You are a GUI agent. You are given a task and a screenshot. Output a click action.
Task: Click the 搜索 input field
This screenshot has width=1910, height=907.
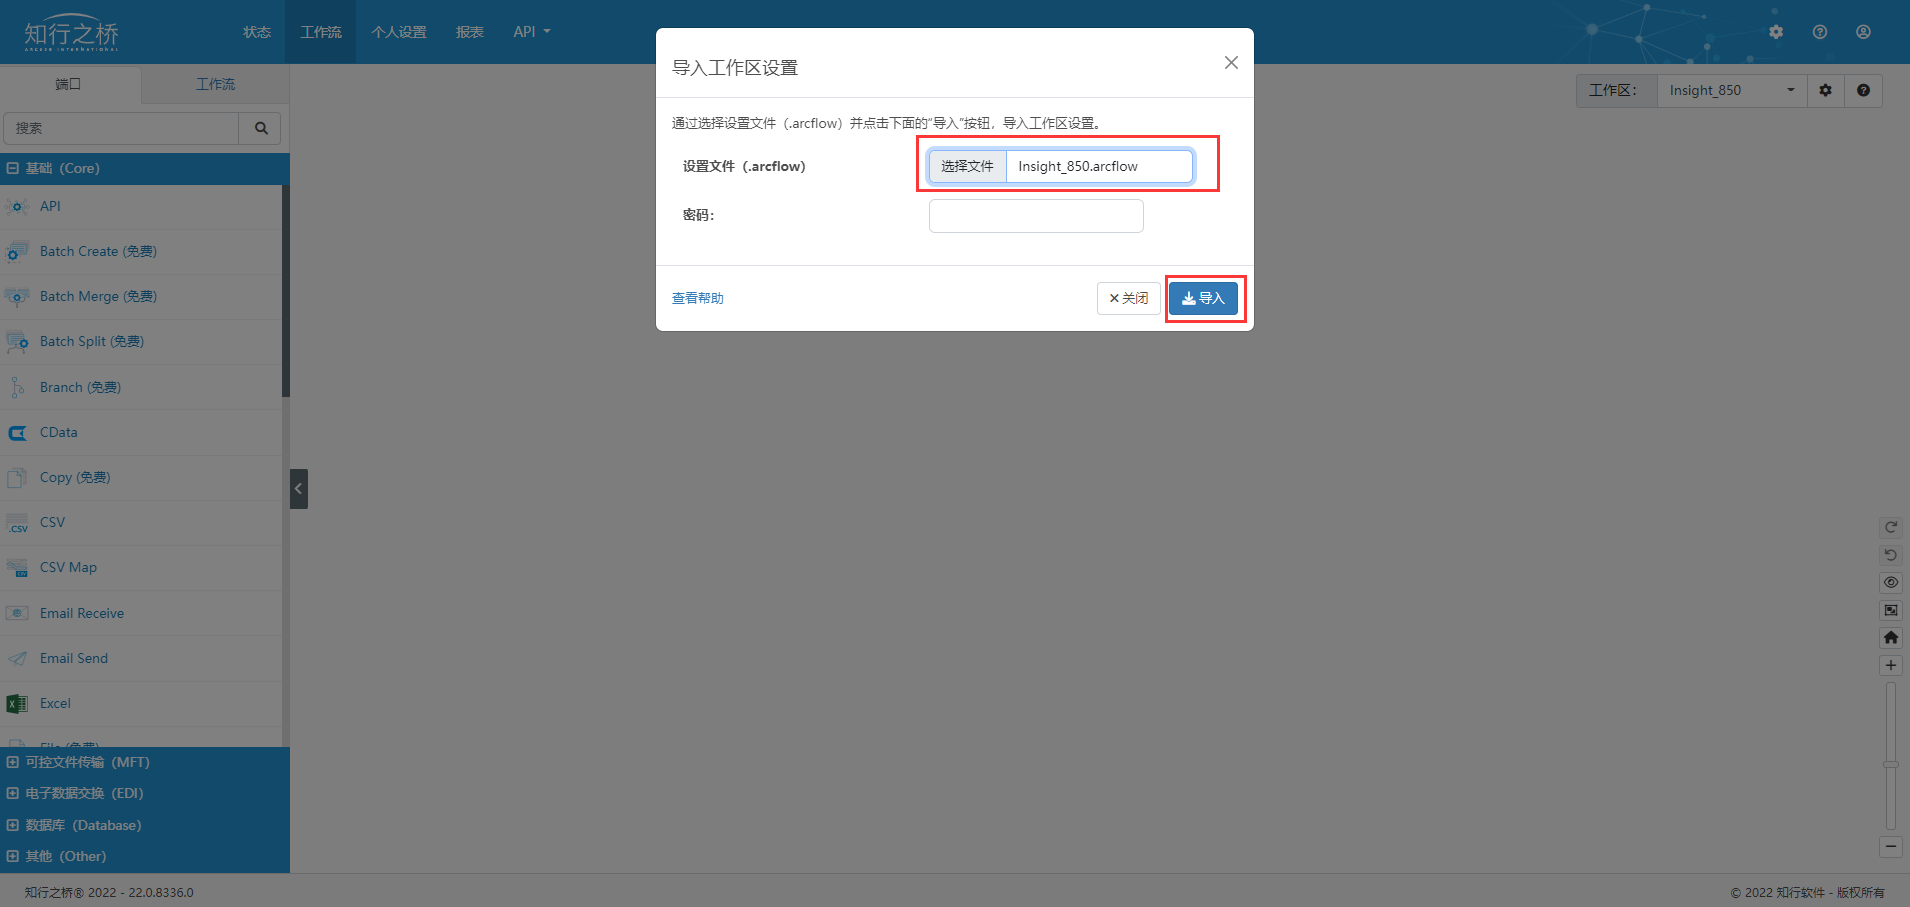(121, 128)
